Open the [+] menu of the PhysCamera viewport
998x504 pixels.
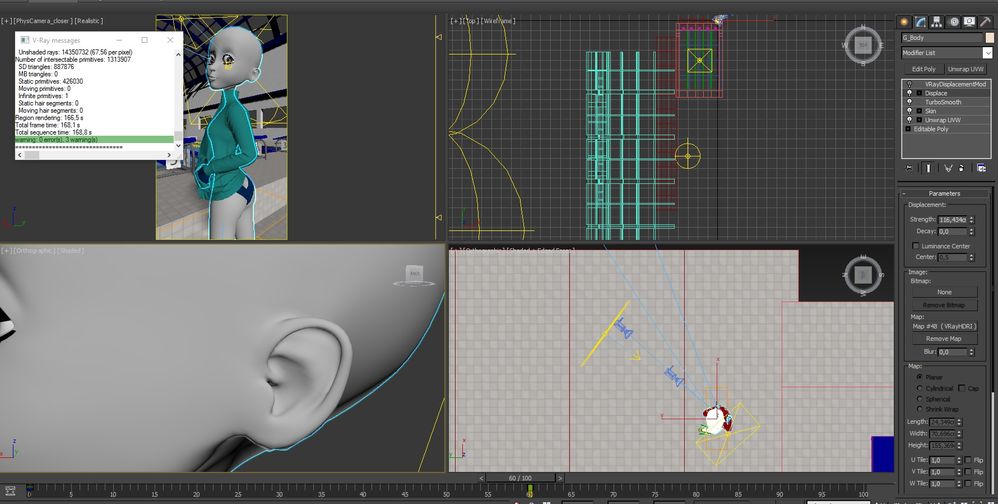click(7, 21)
